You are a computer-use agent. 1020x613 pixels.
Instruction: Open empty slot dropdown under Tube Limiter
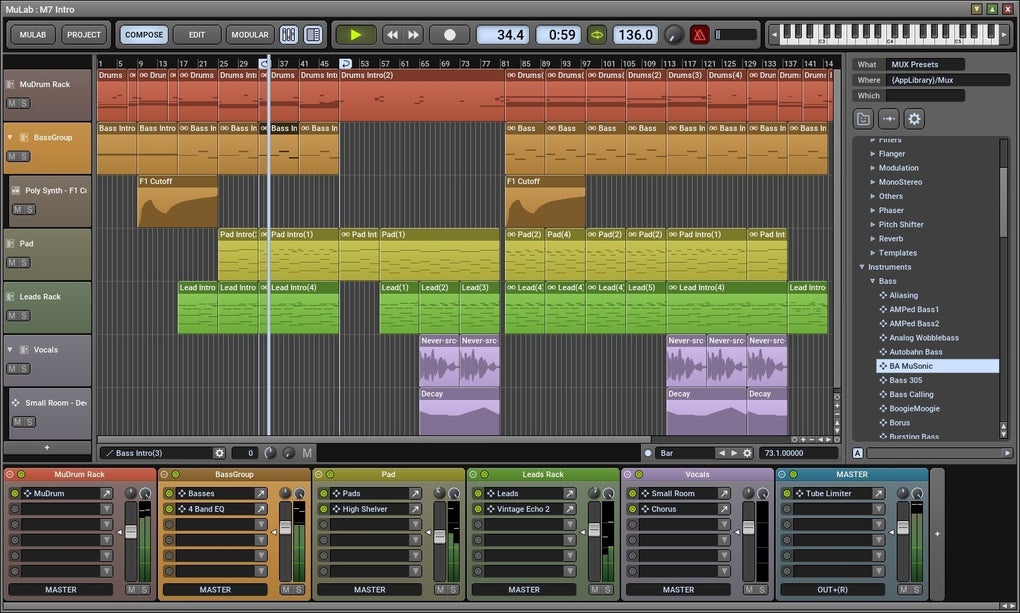877,509
